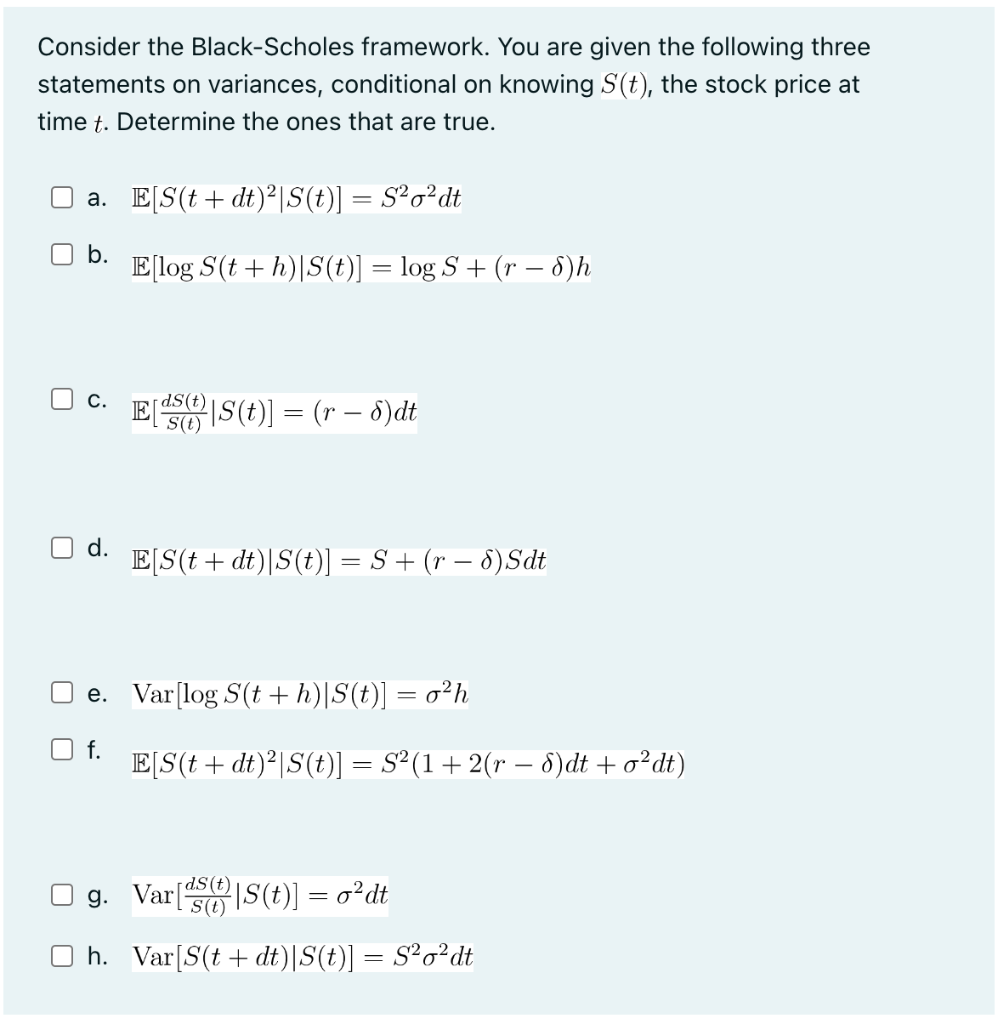
Task: Mark option d as selected
Action: (x=60, y=545)
